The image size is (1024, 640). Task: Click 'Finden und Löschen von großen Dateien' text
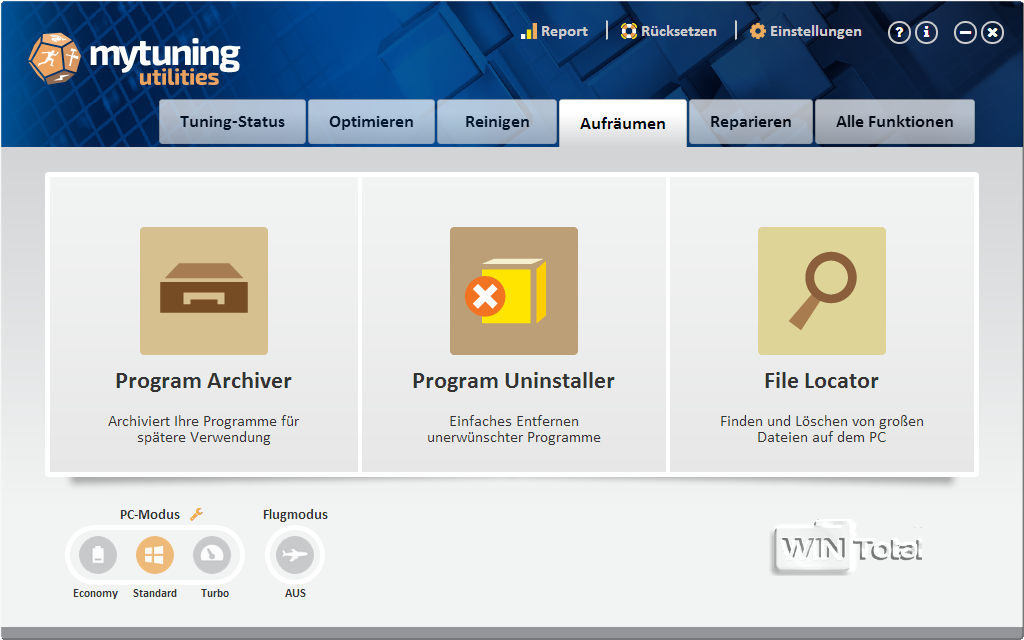822,429
